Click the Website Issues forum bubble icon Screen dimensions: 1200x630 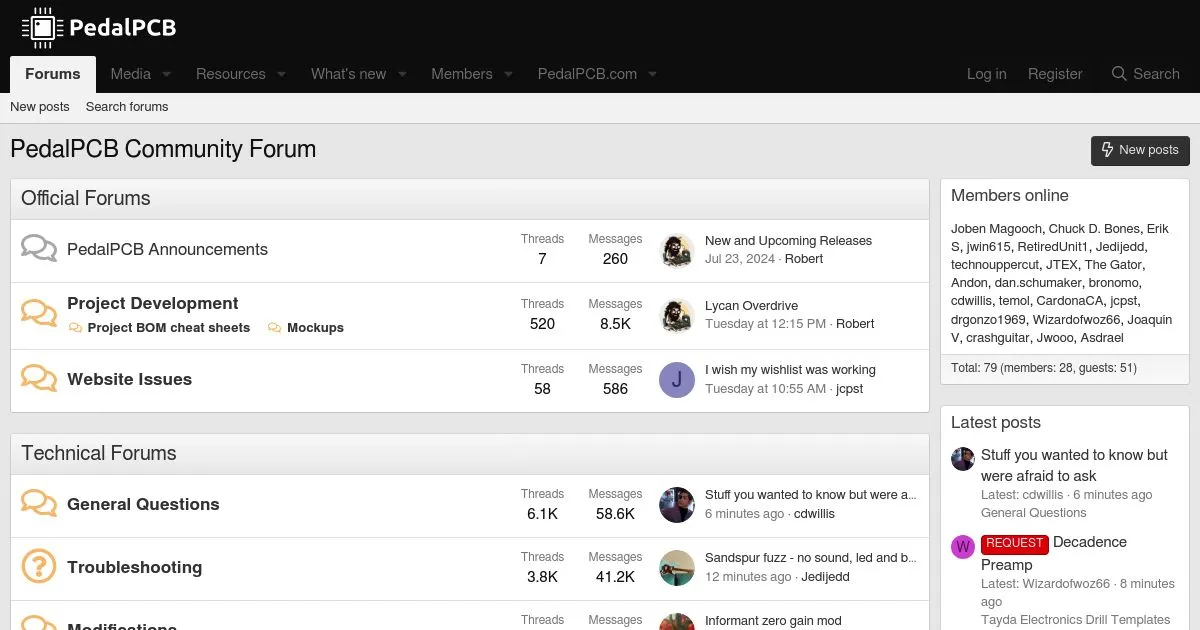[x=39, y=378]
